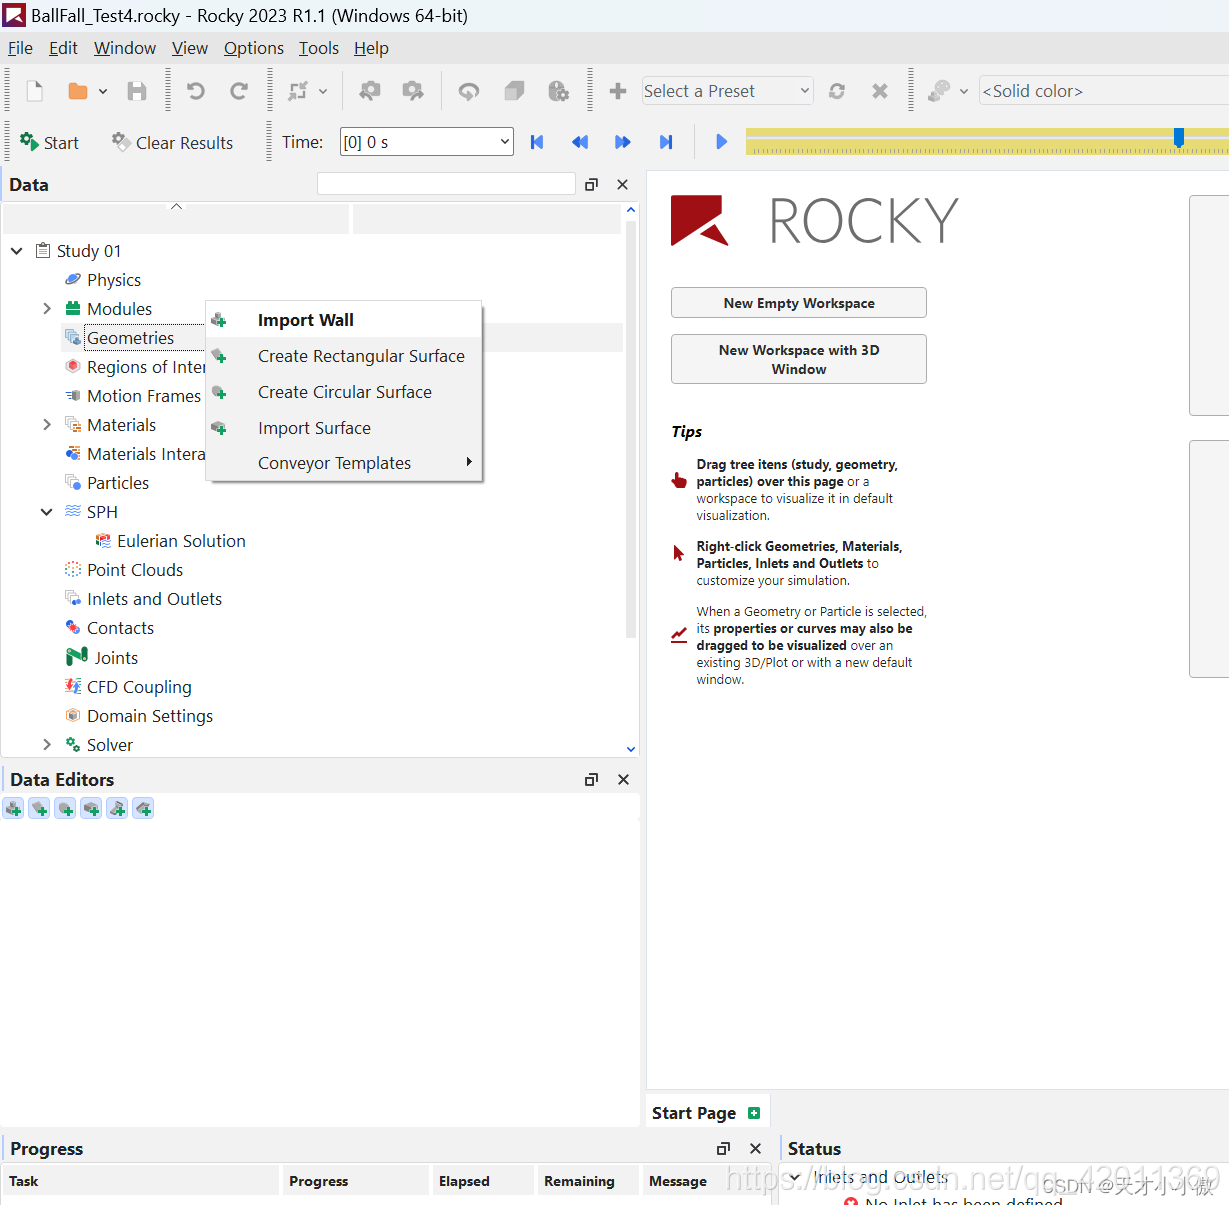Select CFD Coupling tree item
Image resolution: width=1229 pixels, height=1205 pixels.
point(139,687)
